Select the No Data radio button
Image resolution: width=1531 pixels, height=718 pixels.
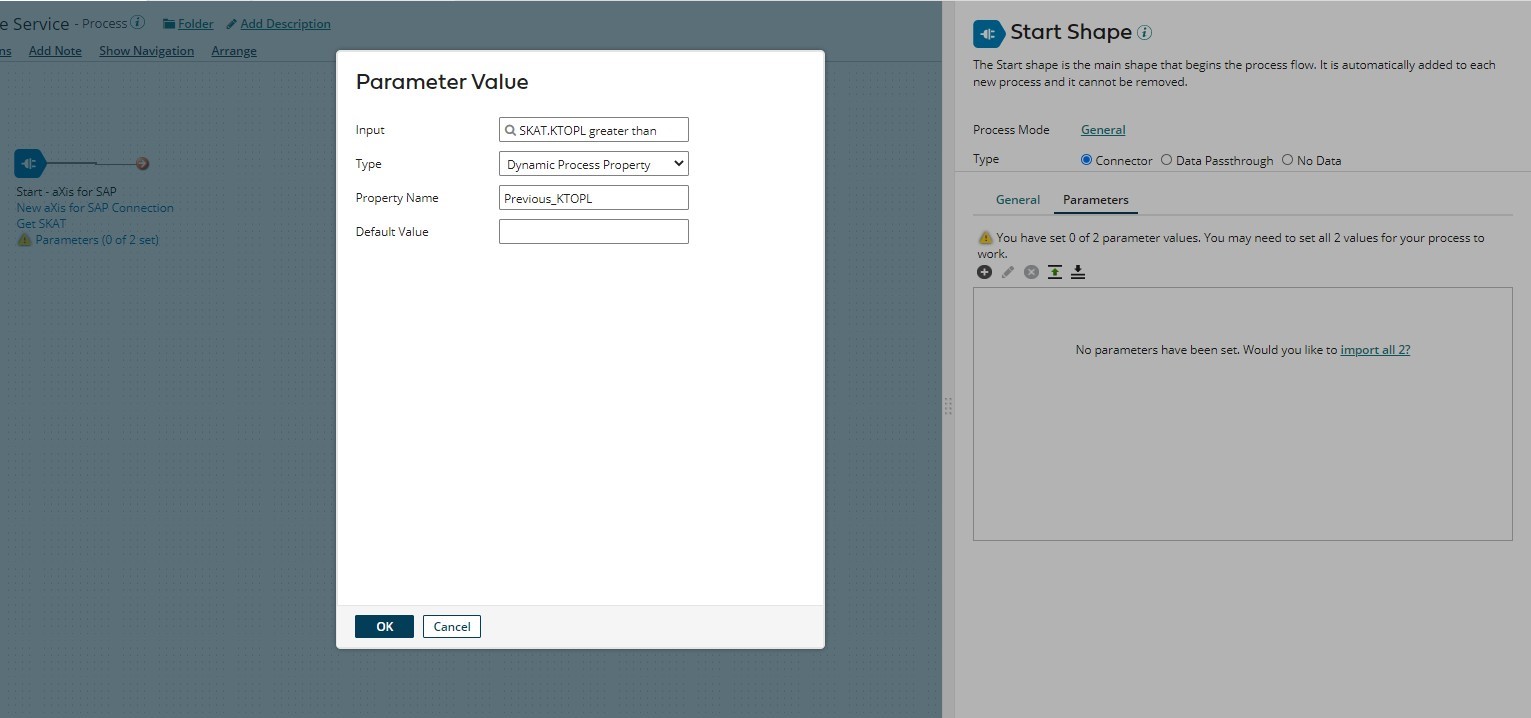click(1288, 159)
